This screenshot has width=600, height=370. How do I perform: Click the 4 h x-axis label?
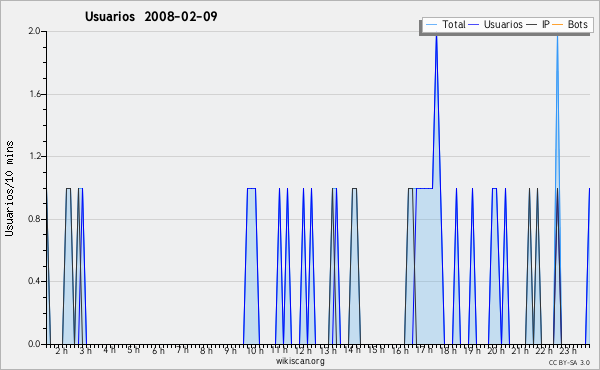point(109,350)
